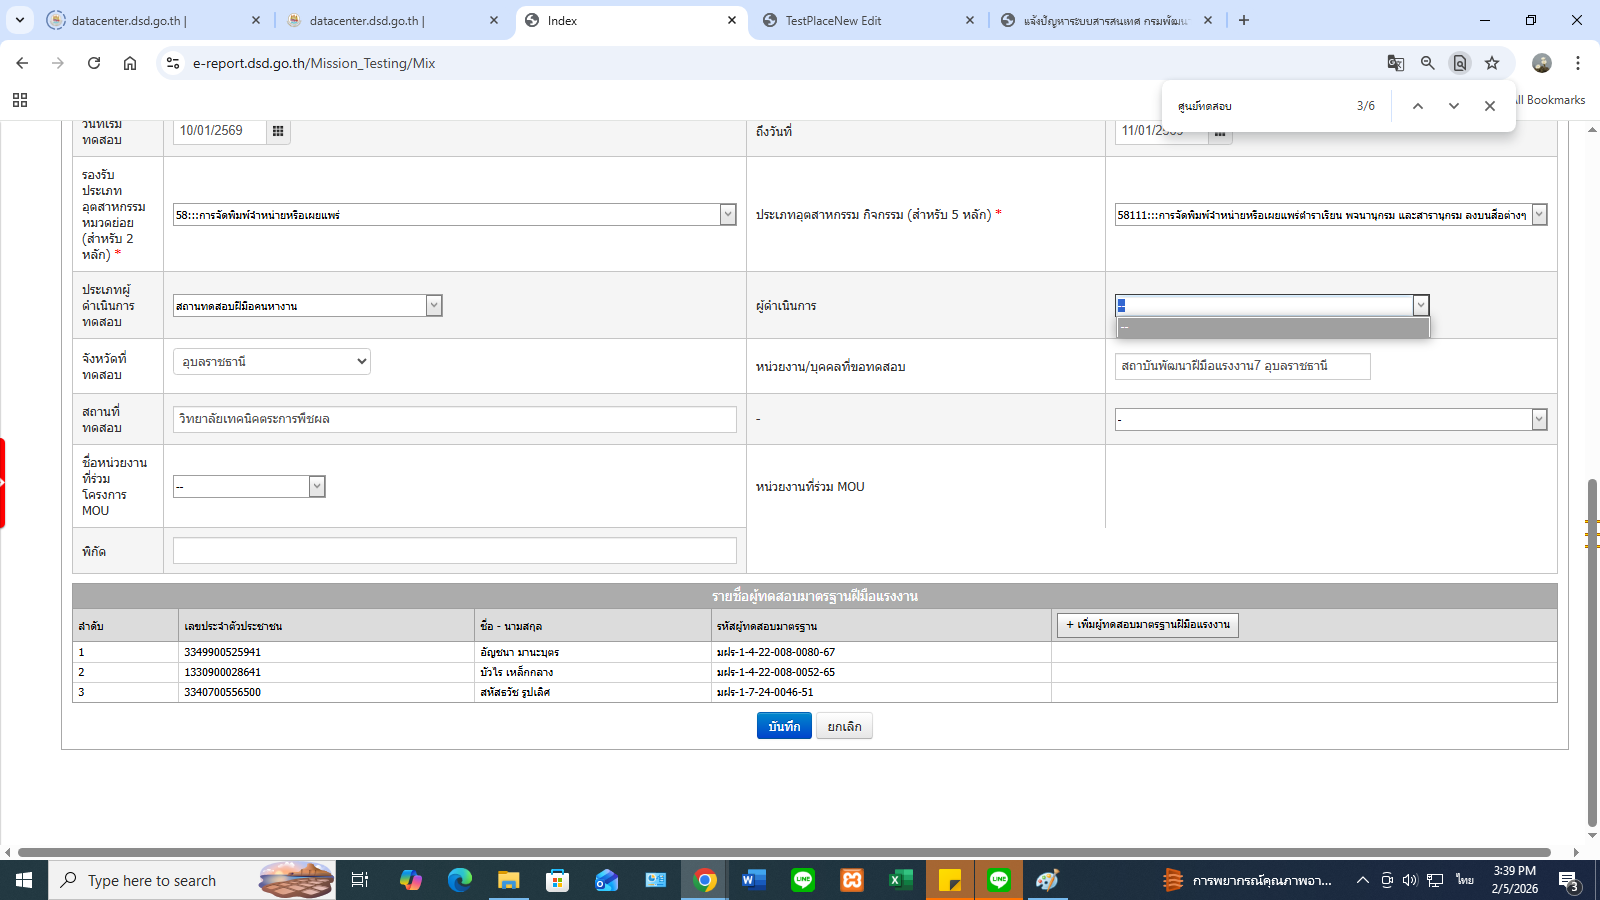Click the Google Translate page icon
Viewport: 1600px width, 900px height.
pos(1395,63)
